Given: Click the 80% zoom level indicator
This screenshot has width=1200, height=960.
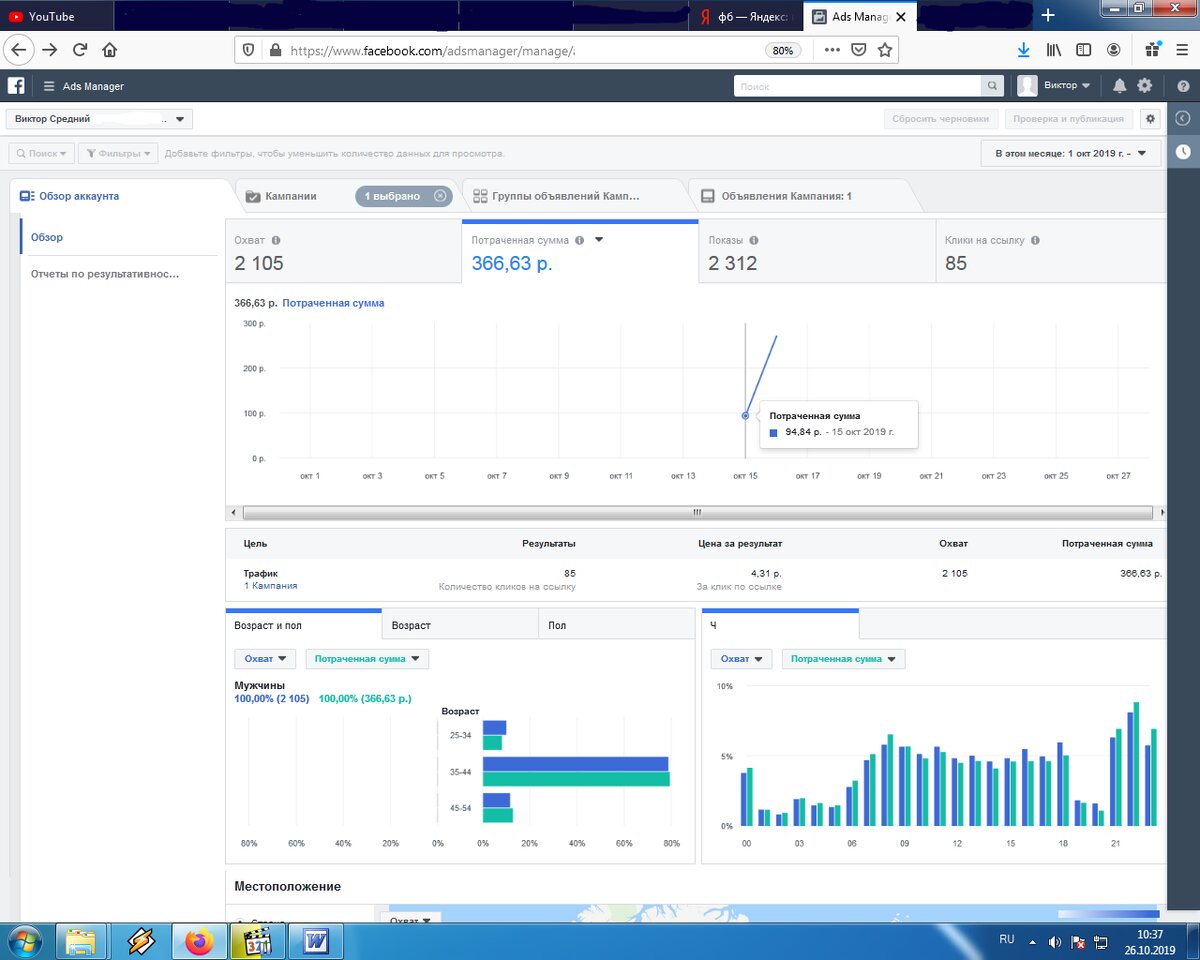Looking at the screenshot, I should pyautogui.click(x=783, y=50).
